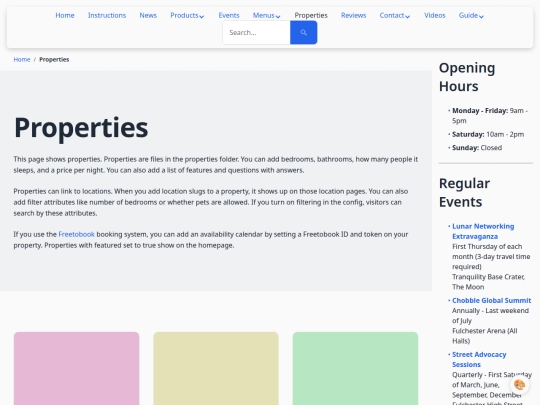This screenshot has height=405, width=540.
Task: Go to Home in the navigation bar
Action: pyautogui.click(x=65, y=15)
